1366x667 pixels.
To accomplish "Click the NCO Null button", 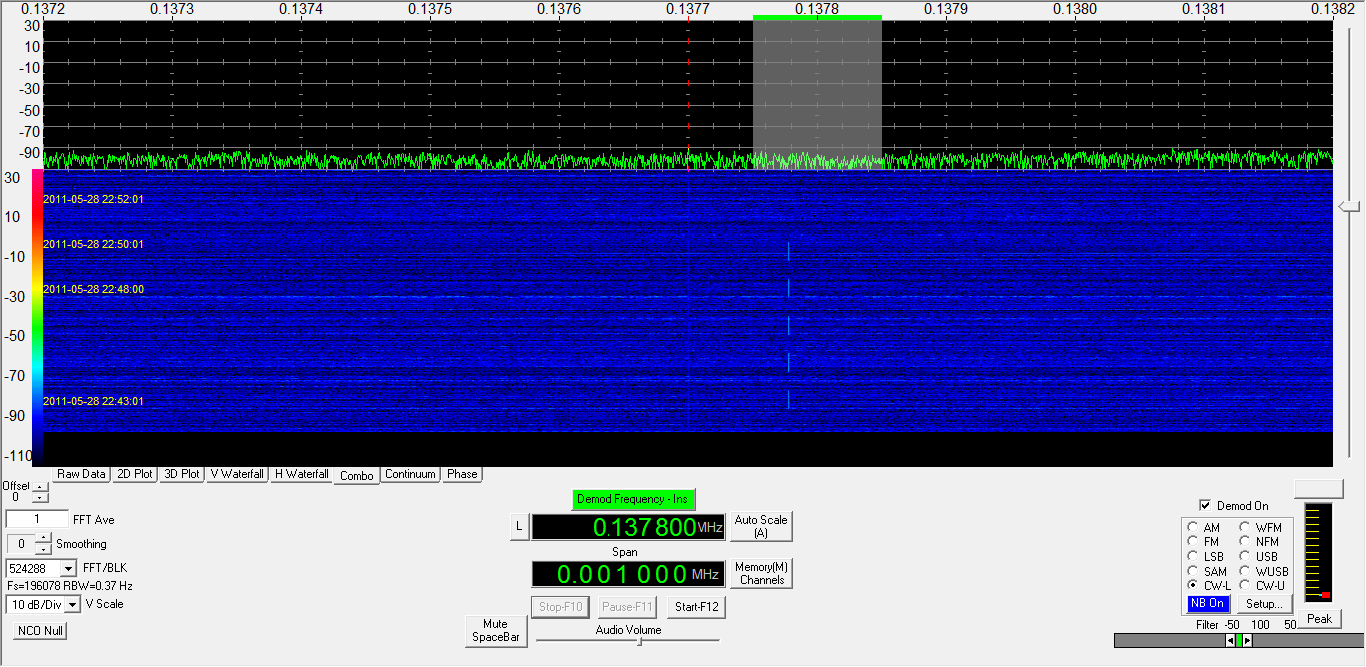I will [40, 631].
